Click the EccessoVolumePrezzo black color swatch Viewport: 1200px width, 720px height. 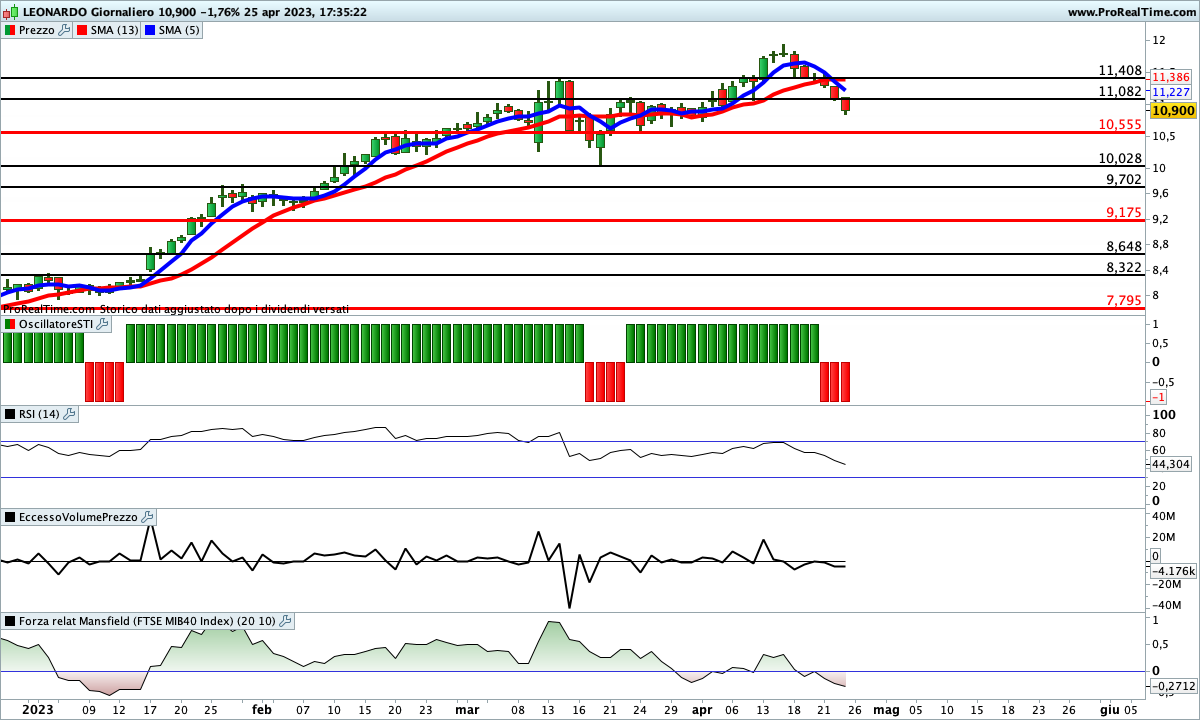(10, 517)
